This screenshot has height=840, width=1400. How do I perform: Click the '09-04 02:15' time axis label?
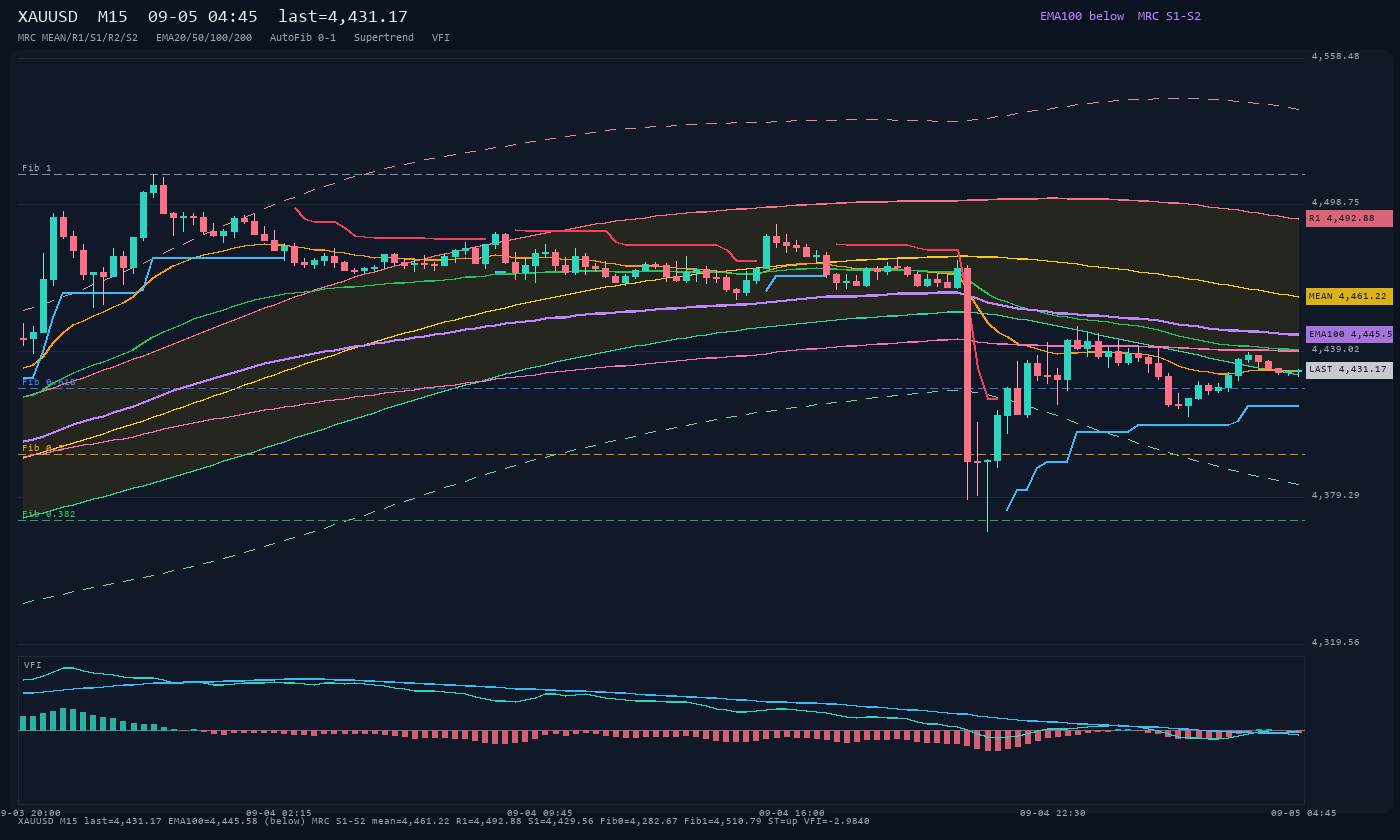tap(279, 813)
